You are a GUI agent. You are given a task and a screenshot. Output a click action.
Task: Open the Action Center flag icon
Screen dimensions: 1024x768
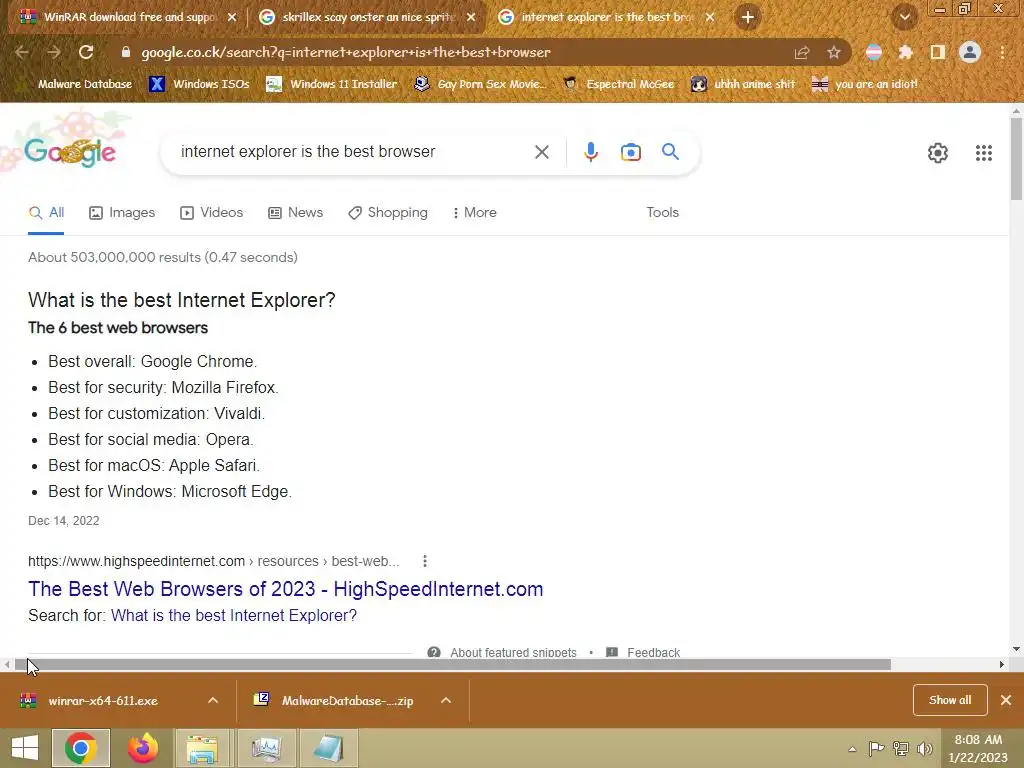[x=876, y=748]
